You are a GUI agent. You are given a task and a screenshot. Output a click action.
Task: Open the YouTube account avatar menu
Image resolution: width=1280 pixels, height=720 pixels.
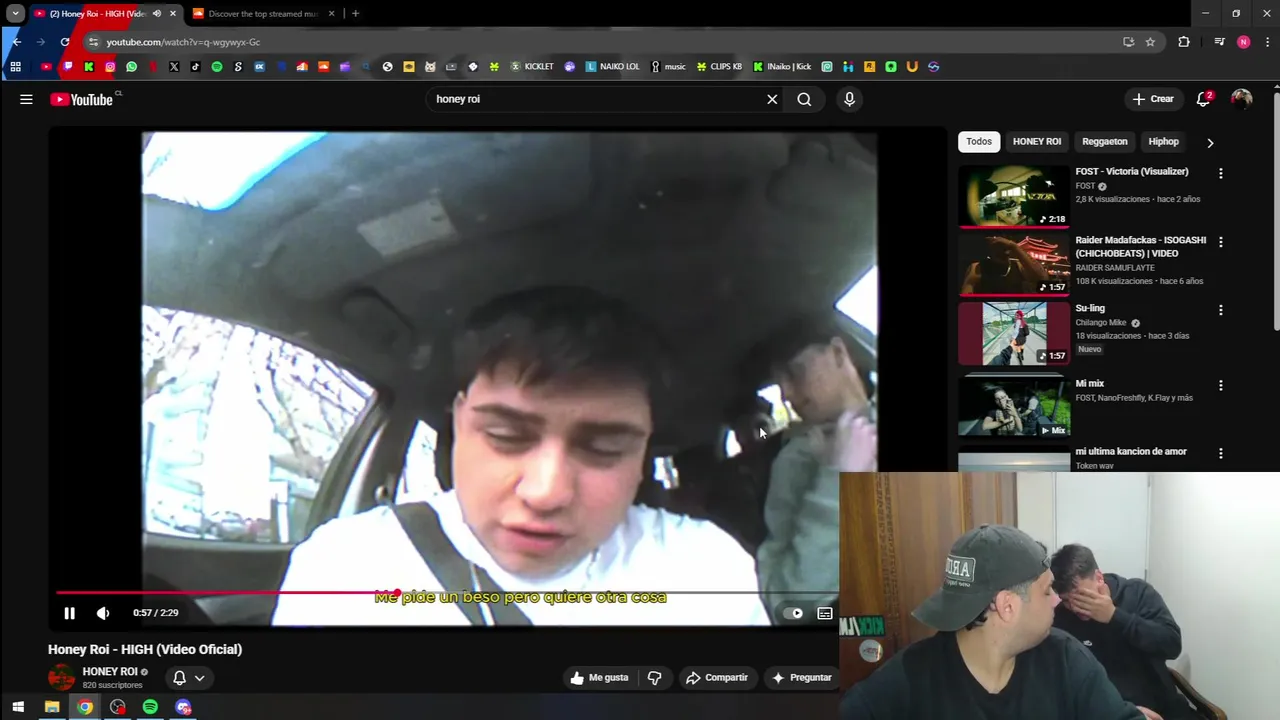coord(1242,99)
